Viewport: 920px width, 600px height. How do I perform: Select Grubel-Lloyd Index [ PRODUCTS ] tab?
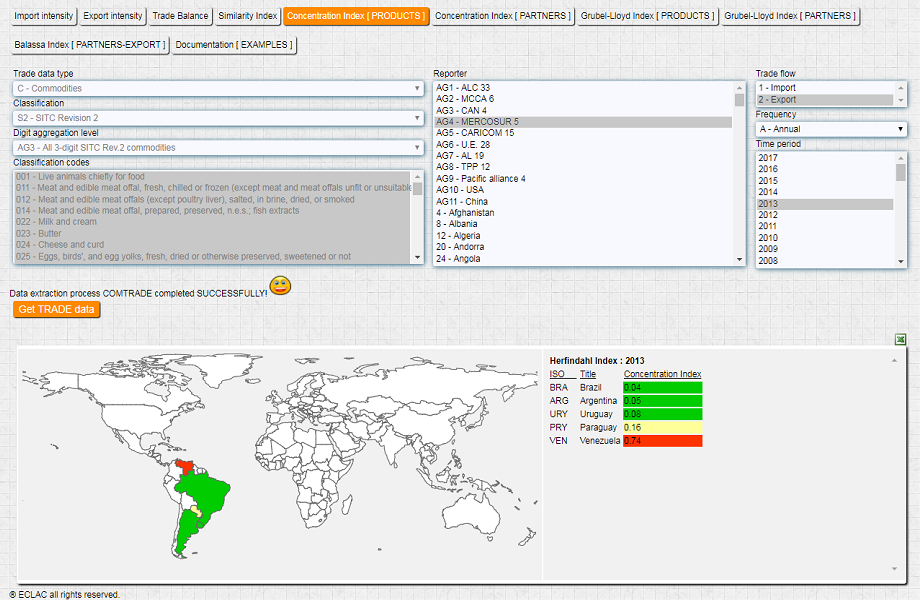[x=648, y=16]
